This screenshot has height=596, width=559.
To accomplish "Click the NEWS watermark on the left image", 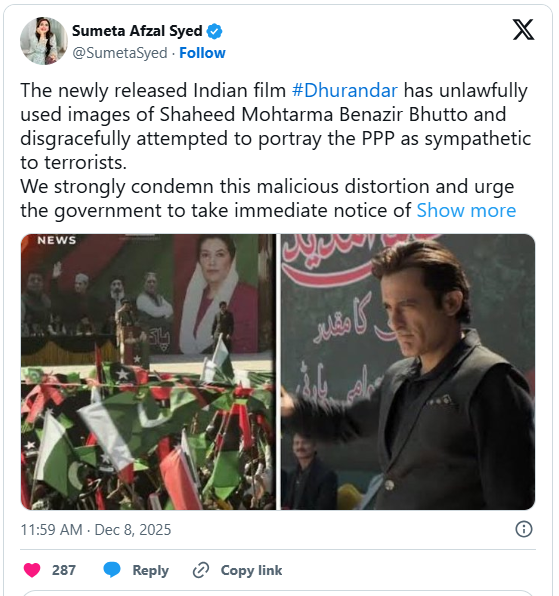I will 57,240.
